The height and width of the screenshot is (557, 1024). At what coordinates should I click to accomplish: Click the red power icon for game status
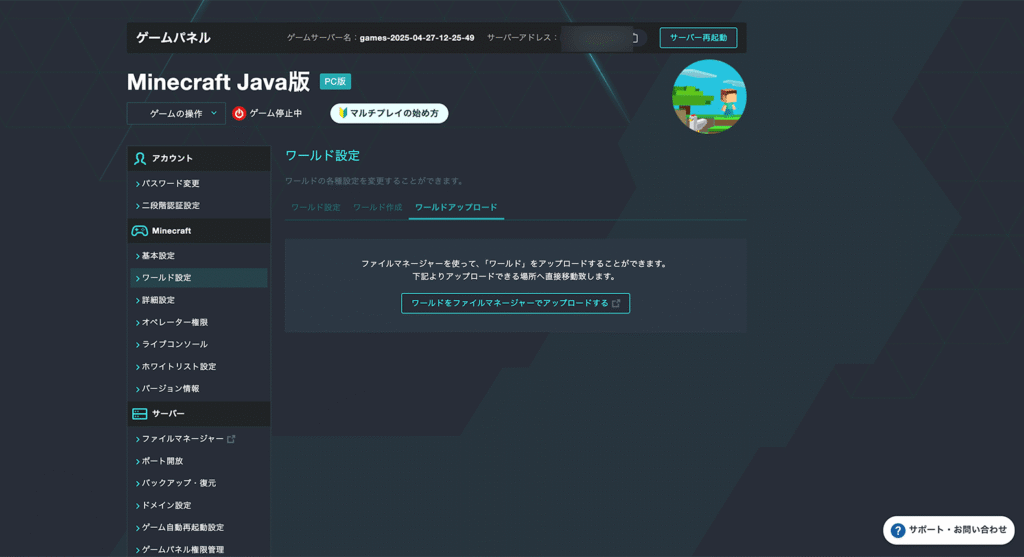coord(239,114)
